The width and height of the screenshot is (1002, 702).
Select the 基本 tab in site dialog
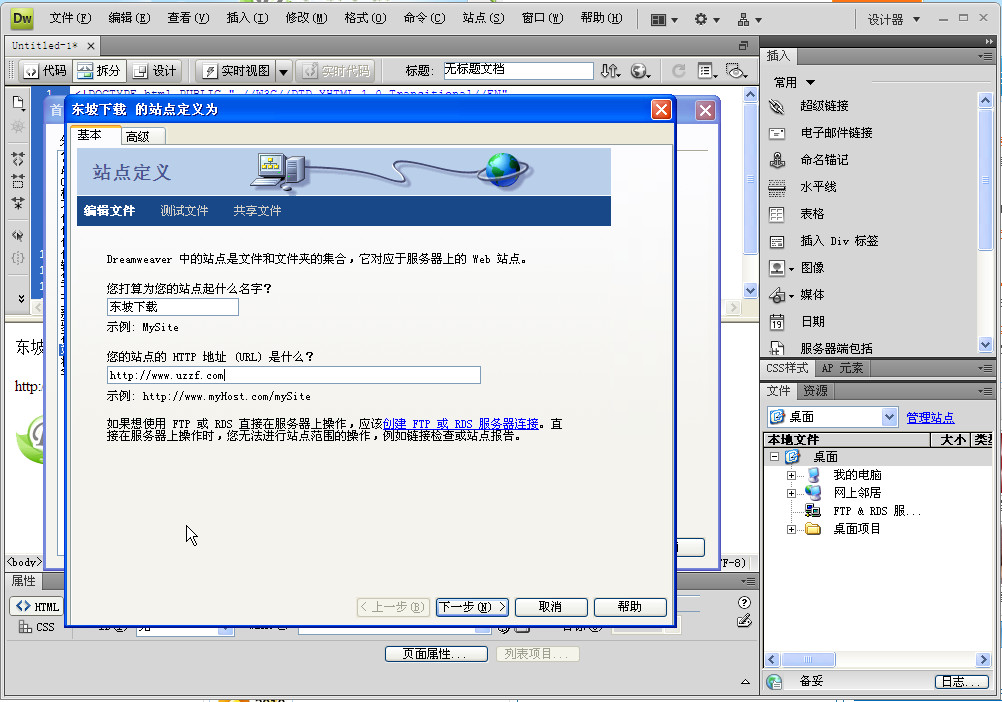coord(95,135)
